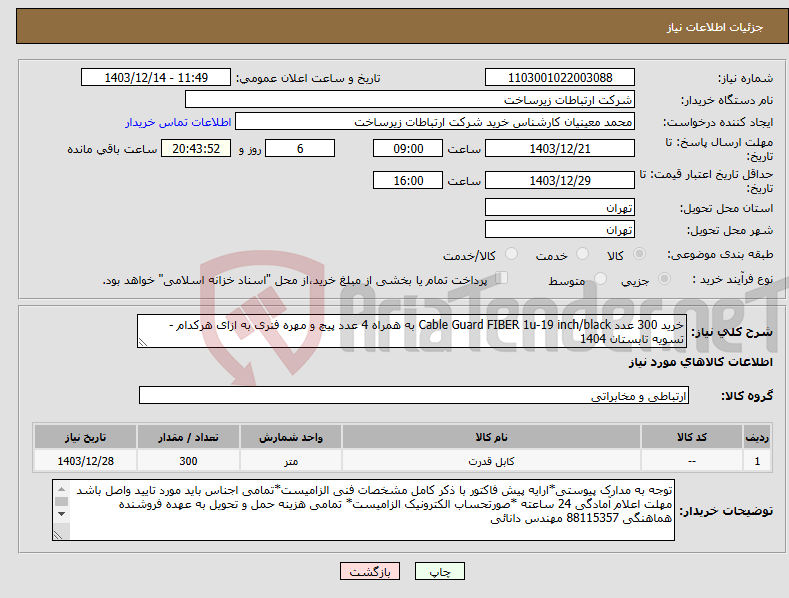Click the کد کالا column header

click(x=692, y=437)
